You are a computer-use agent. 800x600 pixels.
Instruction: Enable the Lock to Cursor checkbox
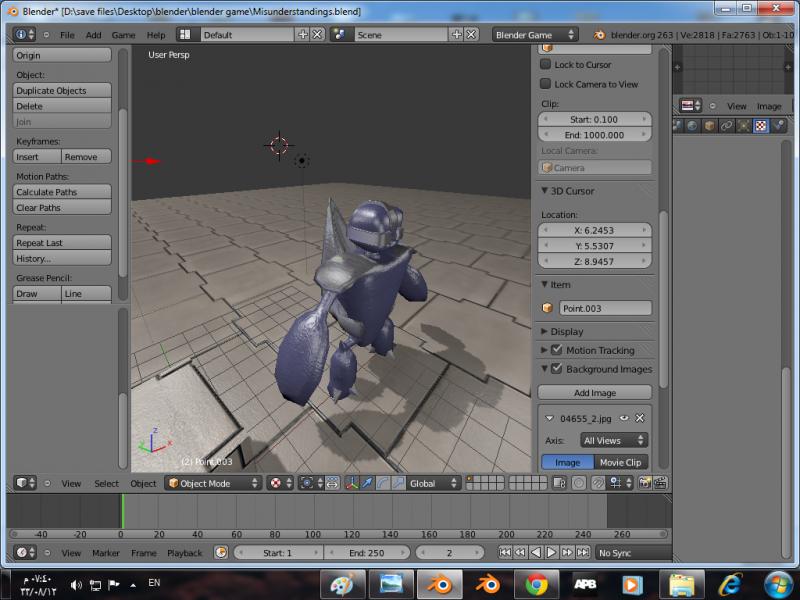[545, 64]
